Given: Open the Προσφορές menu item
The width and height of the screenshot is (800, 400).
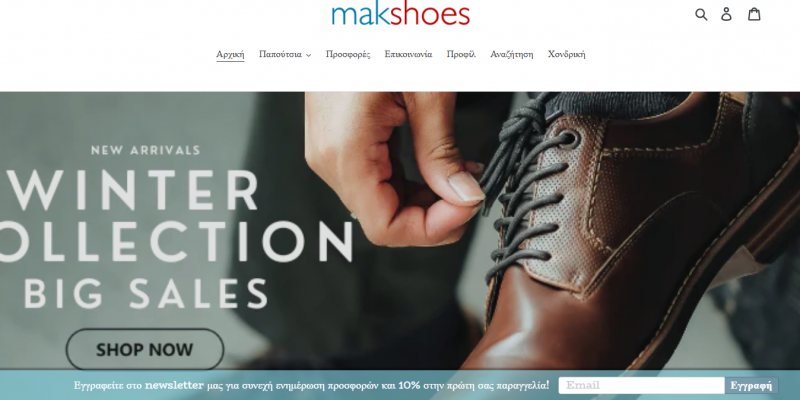Looking at the screenshot, I should click(x=348, y=54).
